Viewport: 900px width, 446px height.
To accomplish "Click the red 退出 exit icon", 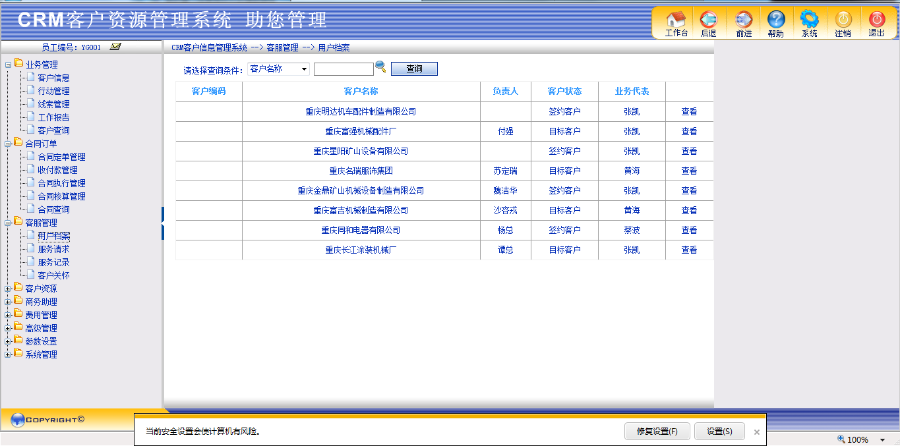I will click(x=876, y=20).
